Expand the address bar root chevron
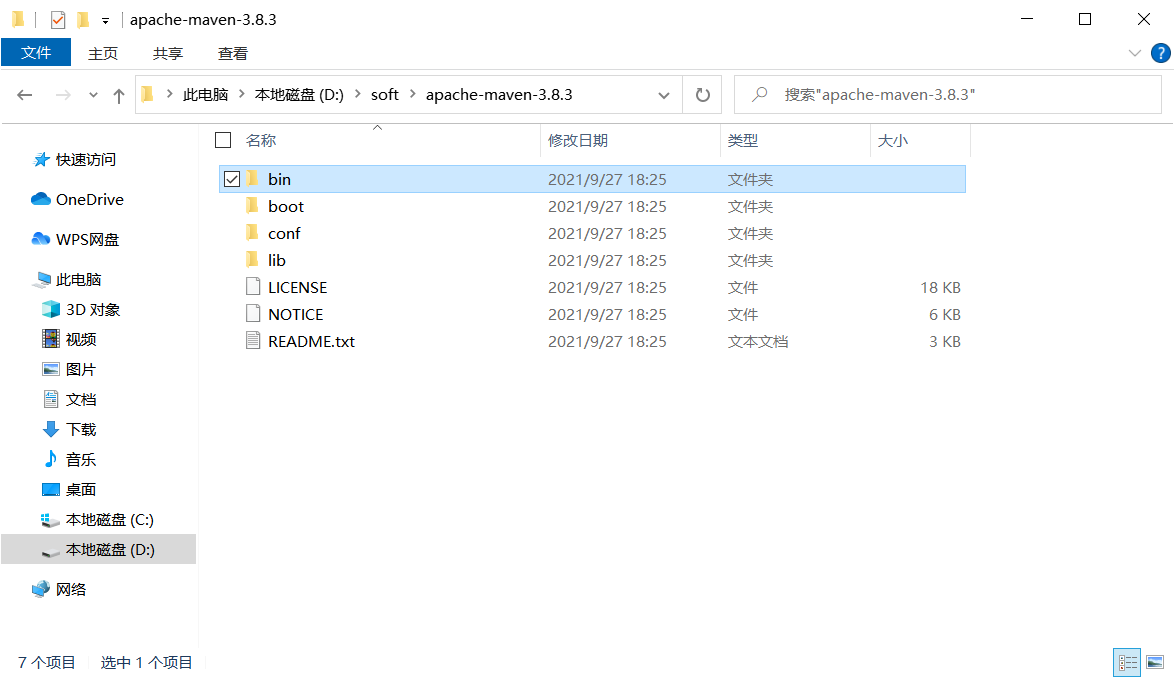1175x678 pixels. pos(169,94)
